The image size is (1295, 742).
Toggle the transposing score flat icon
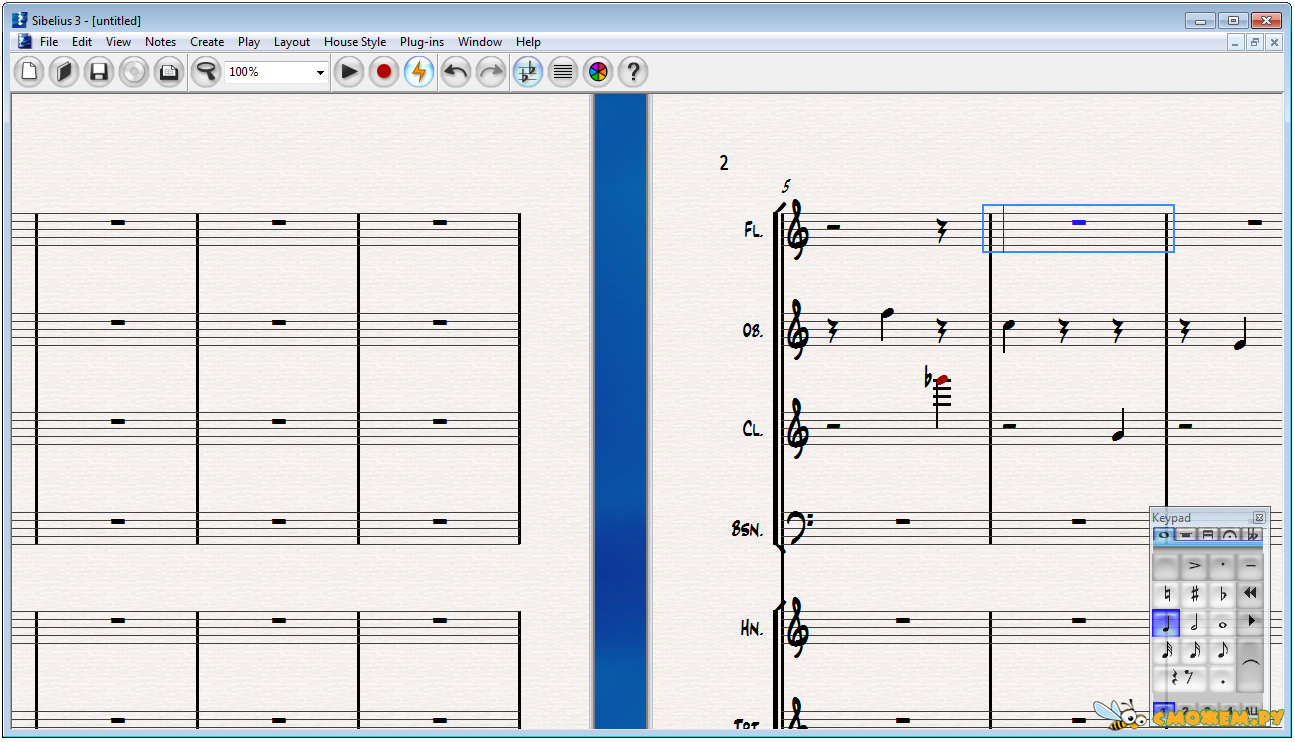point(528,72)
